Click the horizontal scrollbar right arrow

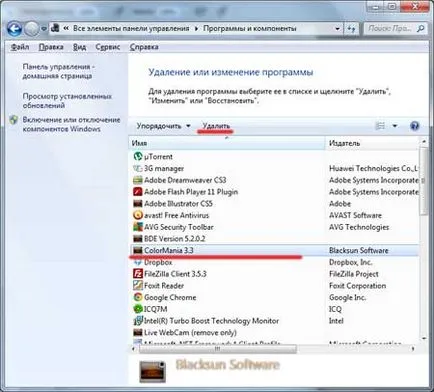click(413, 349)
